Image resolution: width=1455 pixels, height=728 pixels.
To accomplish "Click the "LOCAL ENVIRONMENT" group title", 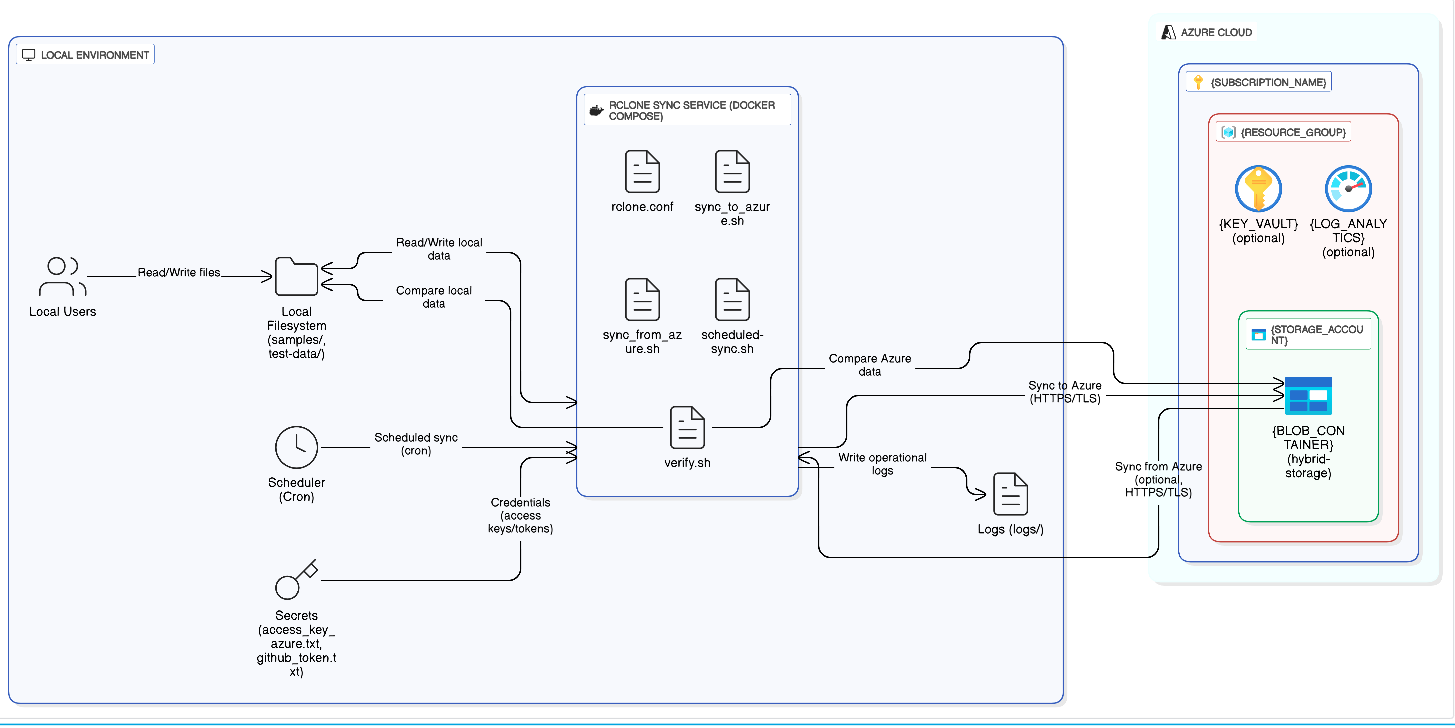I will [x=95, y=55].
